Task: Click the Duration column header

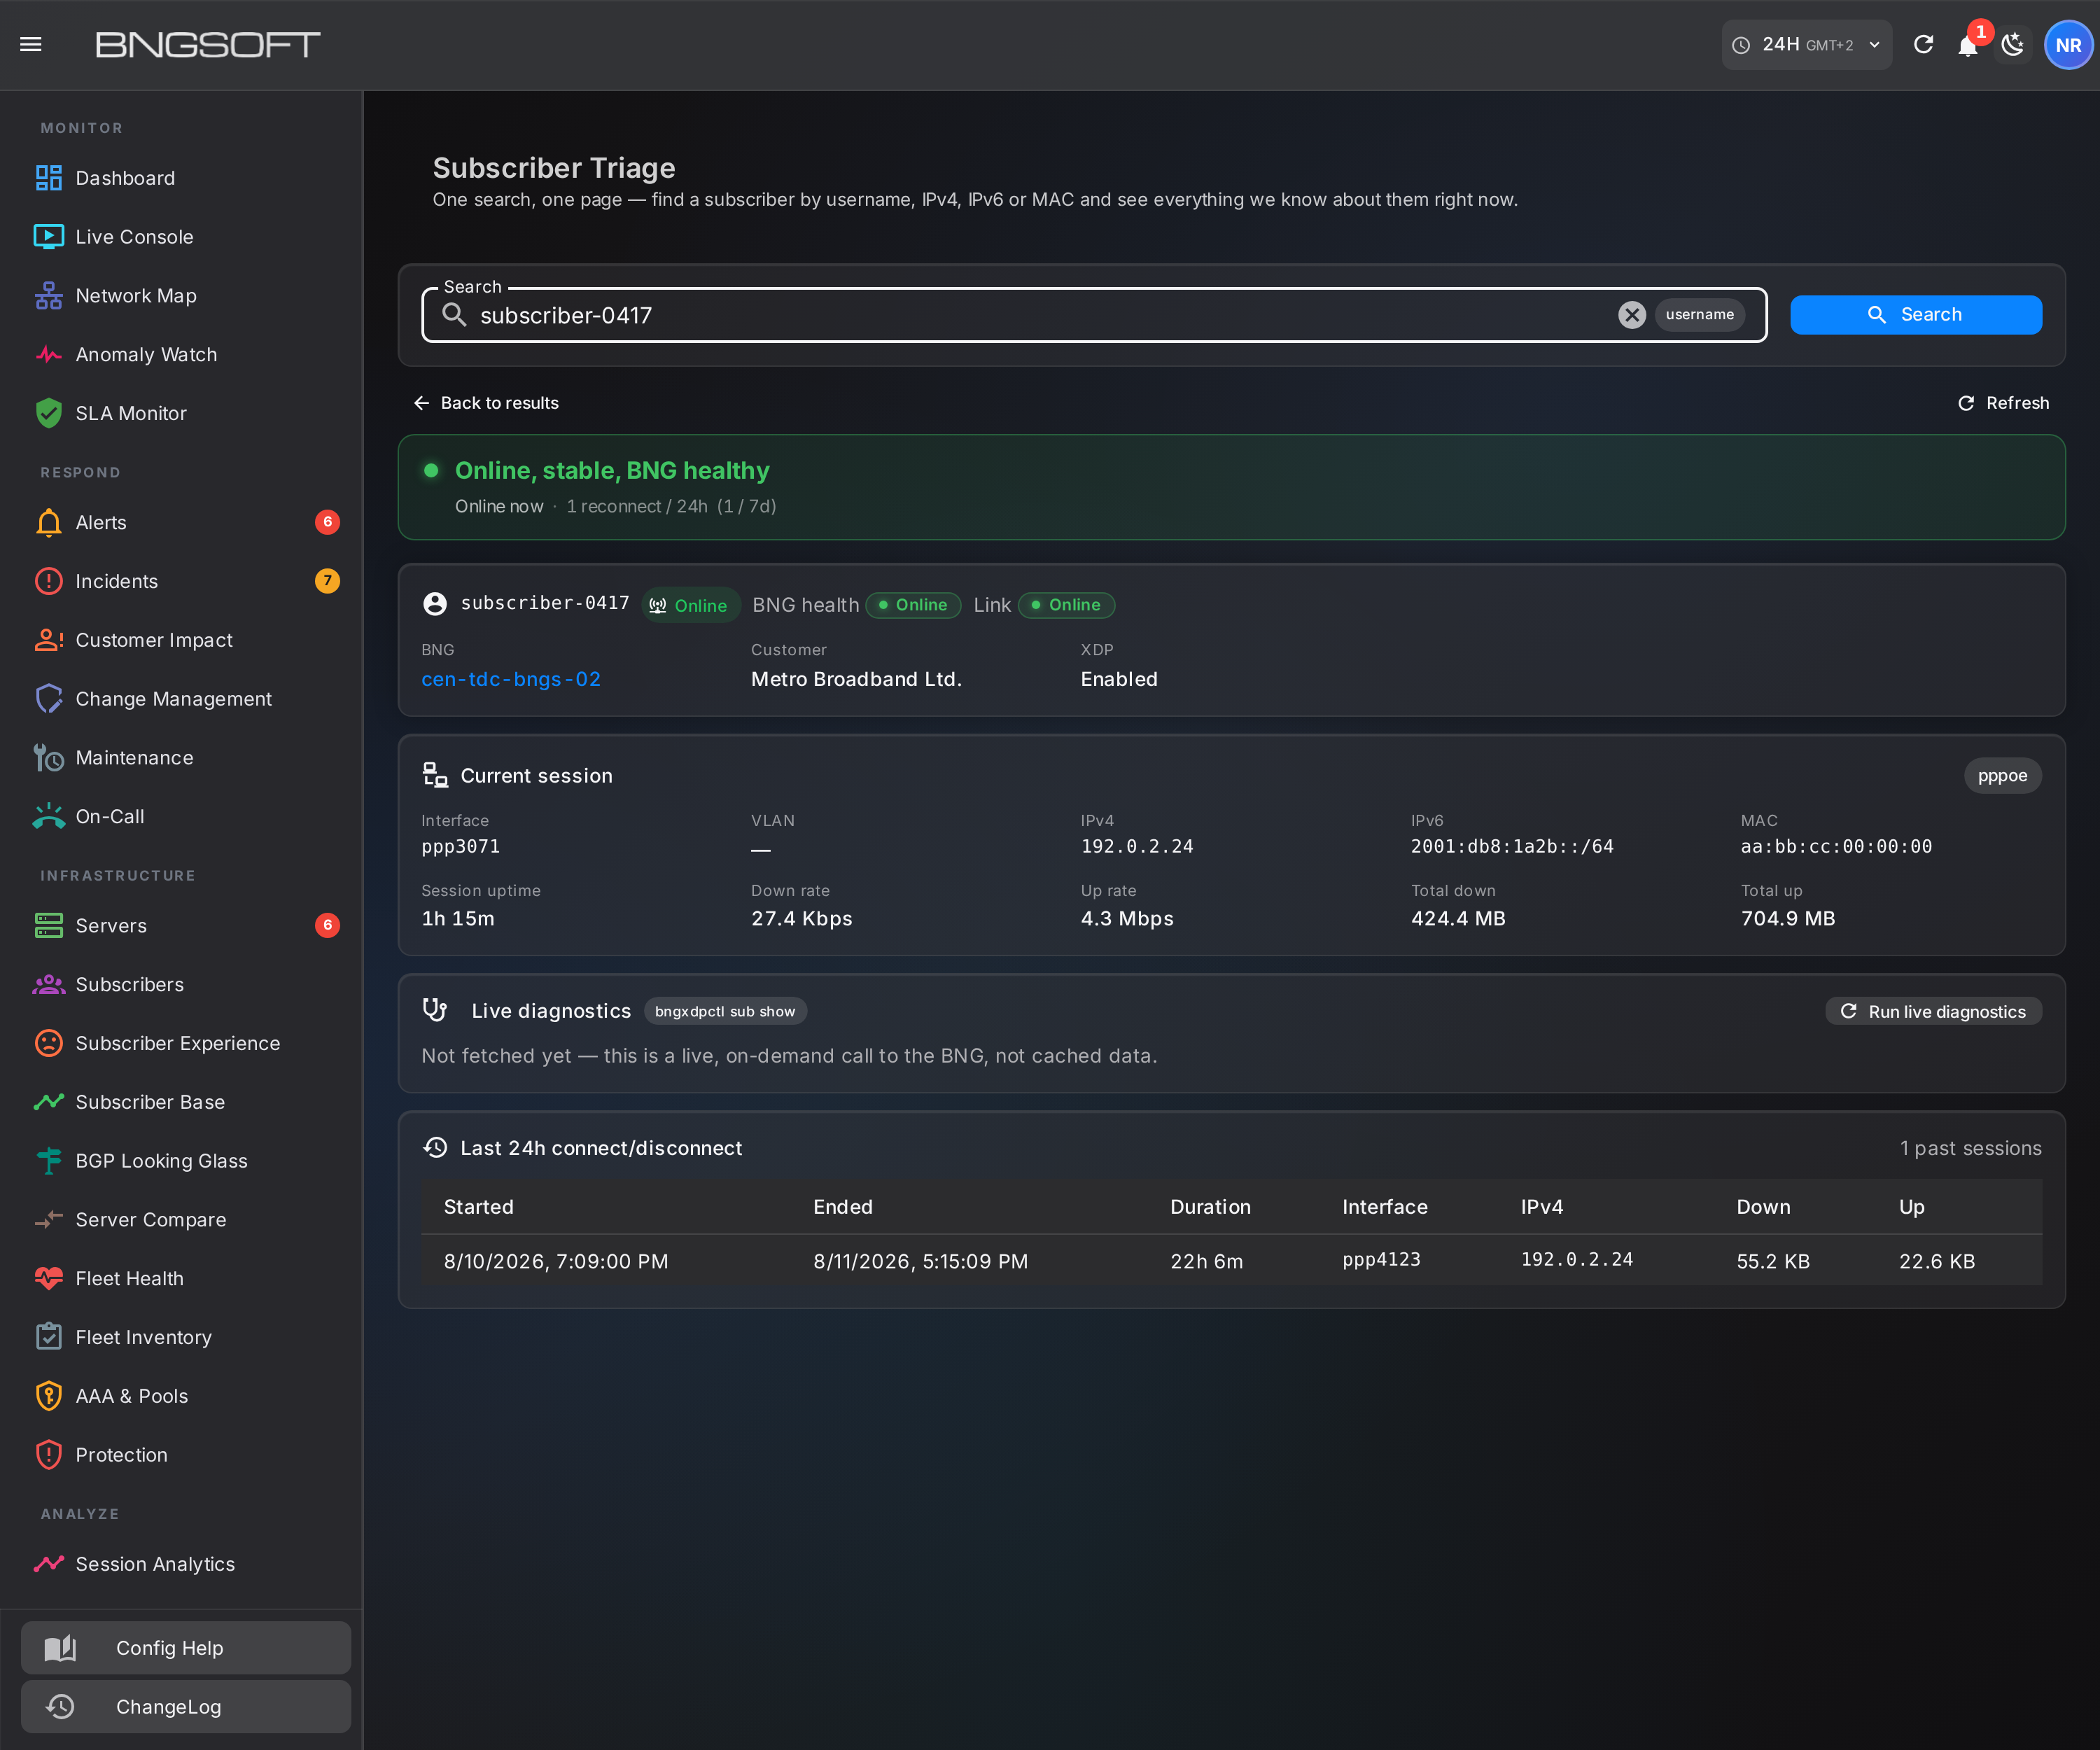Action: click(x=1210, y=1207)
